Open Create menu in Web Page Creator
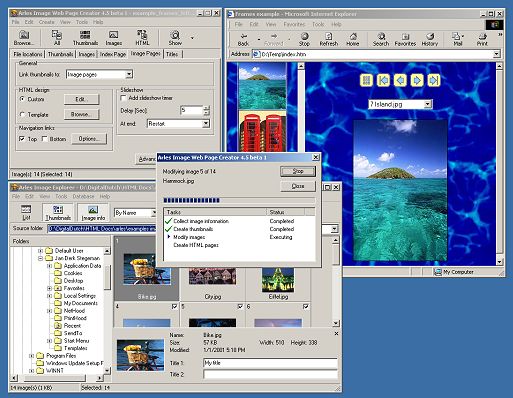The width and height of the screenshot is (513, 398). (47, 22)
